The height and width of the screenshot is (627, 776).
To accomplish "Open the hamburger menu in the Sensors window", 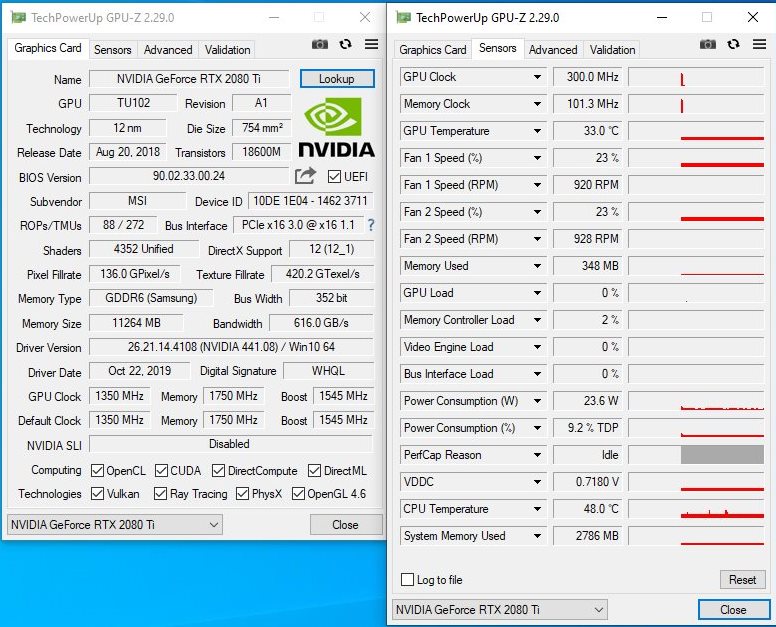I will click(x=759, y=45).
